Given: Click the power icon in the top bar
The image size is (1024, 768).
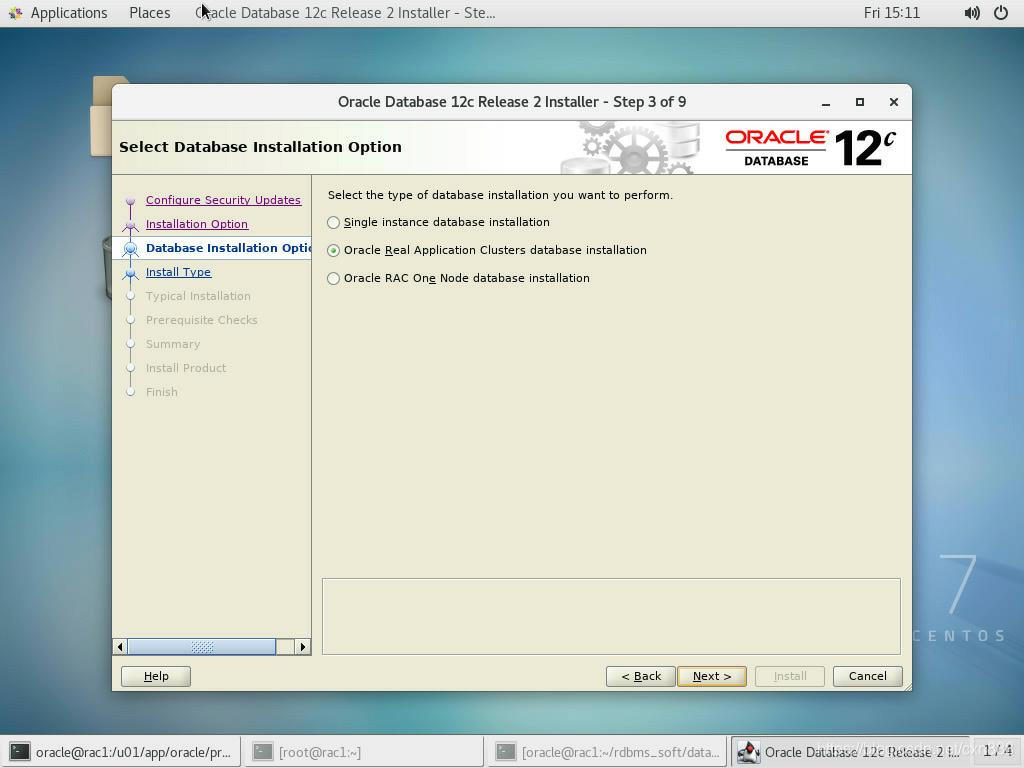Looking at the screenshot, I should coord(1000,12).
